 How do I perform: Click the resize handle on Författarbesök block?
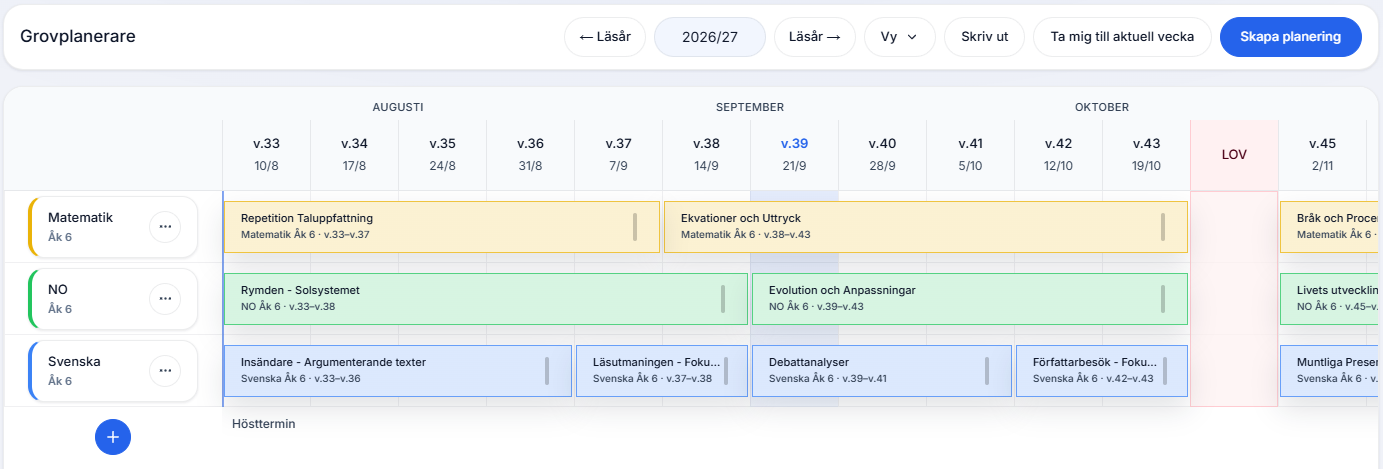pyautogui.click(x=1165, y=371)
